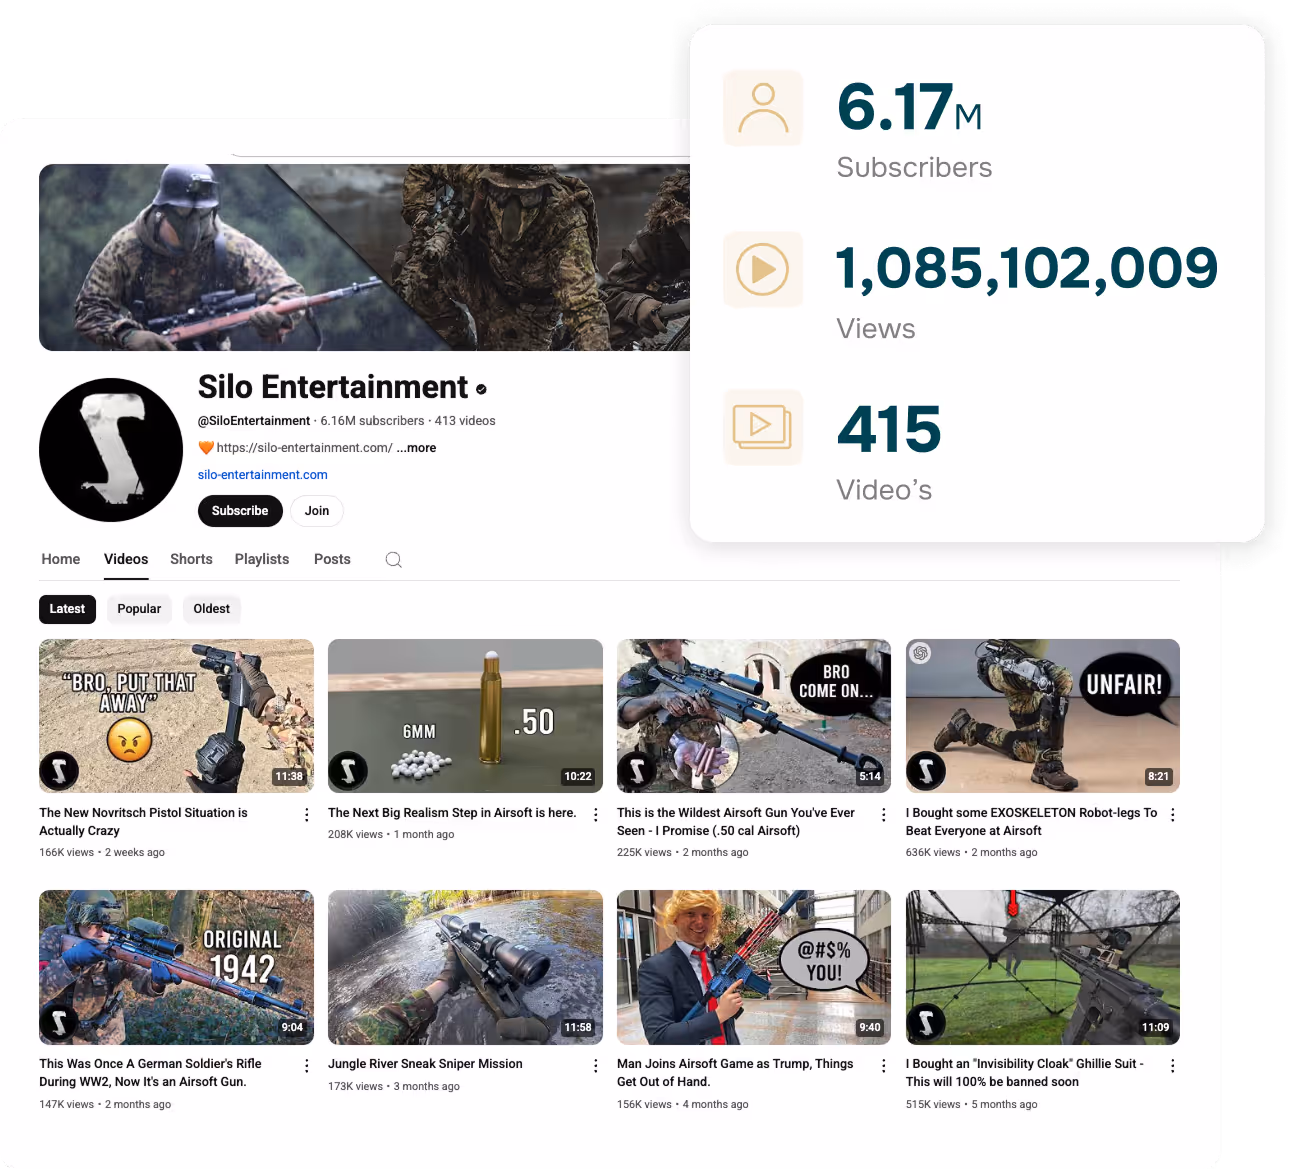
Task: Expand channel description with ...more
Action: pyautogui.click(x=416, y=448)
